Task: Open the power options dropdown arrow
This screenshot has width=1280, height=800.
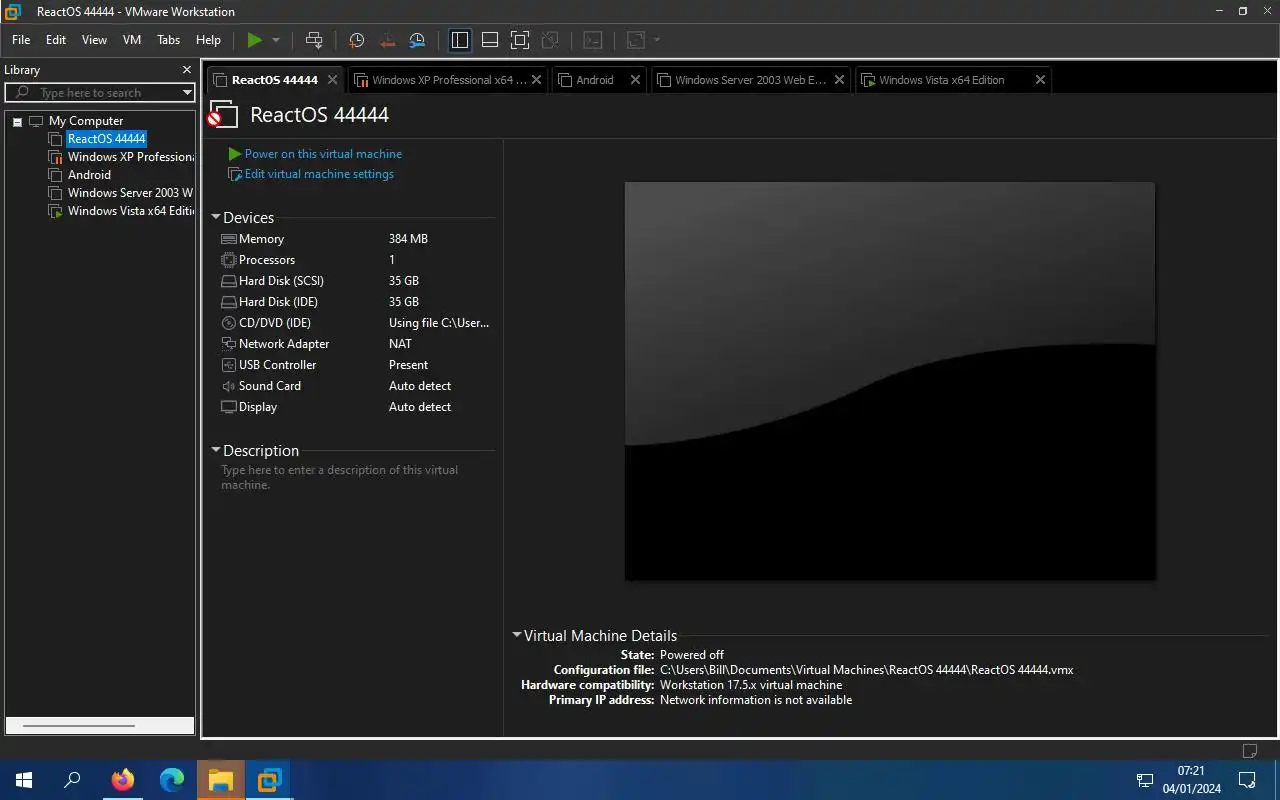Action: 276,40
